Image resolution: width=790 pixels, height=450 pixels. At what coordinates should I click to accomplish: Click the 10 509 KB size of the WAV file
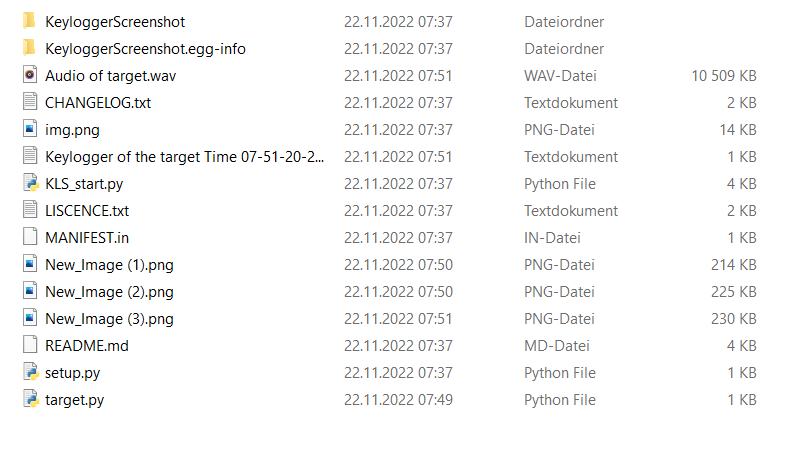[x=723, y=76]
